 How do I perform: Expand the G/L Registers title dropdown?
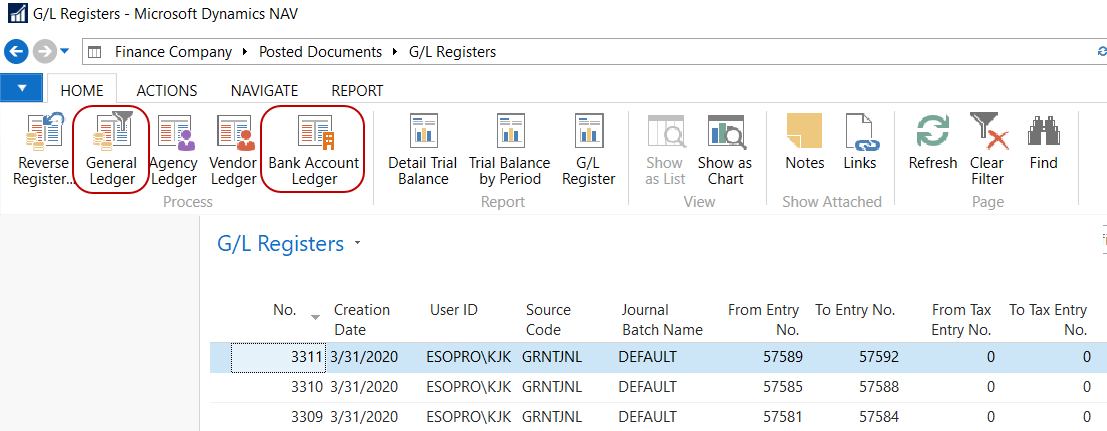coord(358,244)
